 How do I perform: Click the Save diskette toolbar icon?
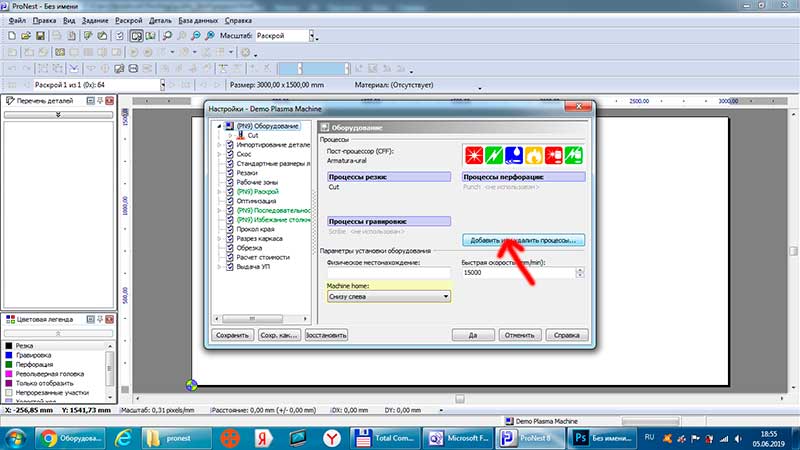[40, 36]
